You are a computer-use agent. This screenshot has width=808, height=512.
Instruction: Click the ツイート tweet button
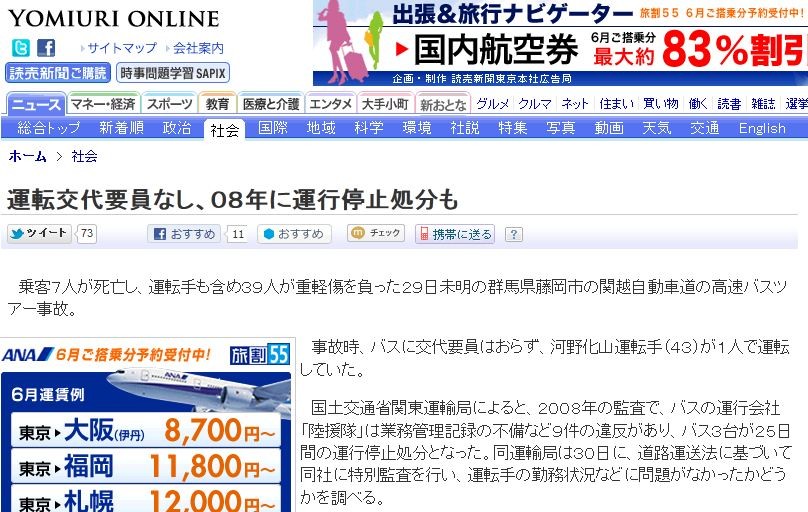coord(39,233)
